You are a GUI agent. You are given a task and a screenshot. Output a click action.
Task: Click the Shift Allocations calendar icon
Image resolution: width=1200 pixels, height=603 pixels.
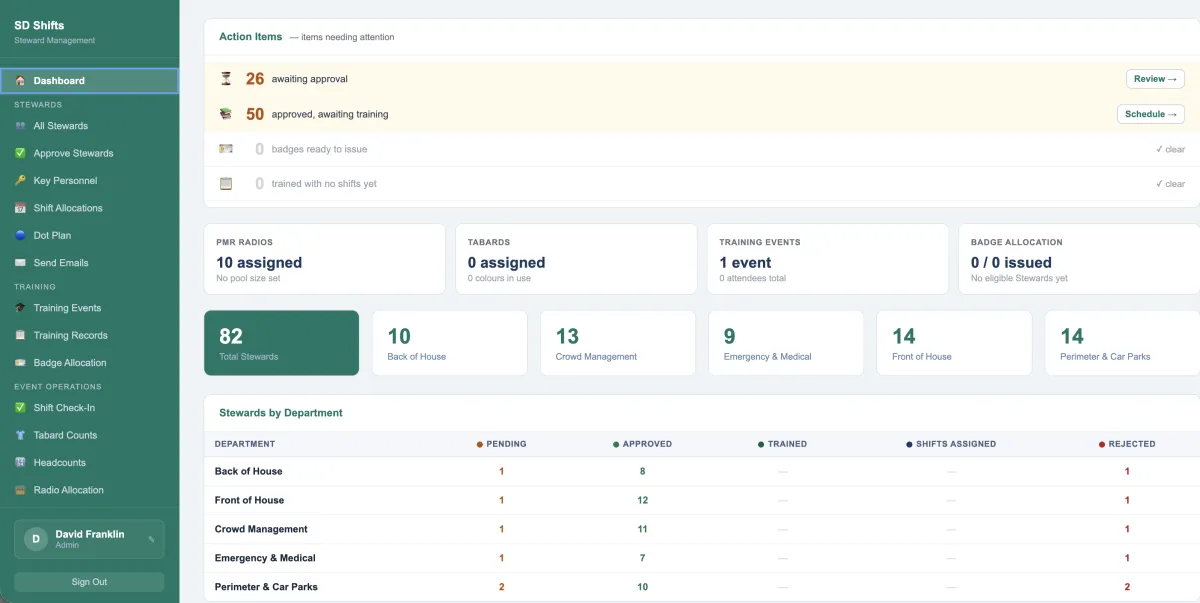[20, 208]
